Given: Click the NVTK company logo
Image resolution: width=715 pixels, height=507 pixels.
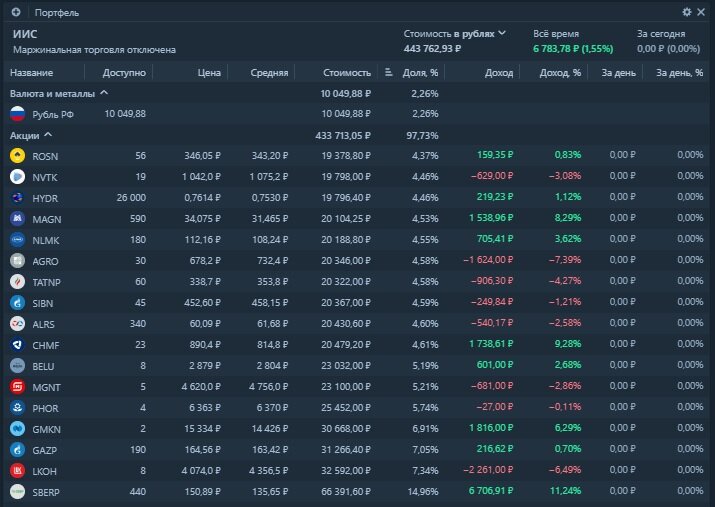Looking at the screenshot, I should [17, 177].
